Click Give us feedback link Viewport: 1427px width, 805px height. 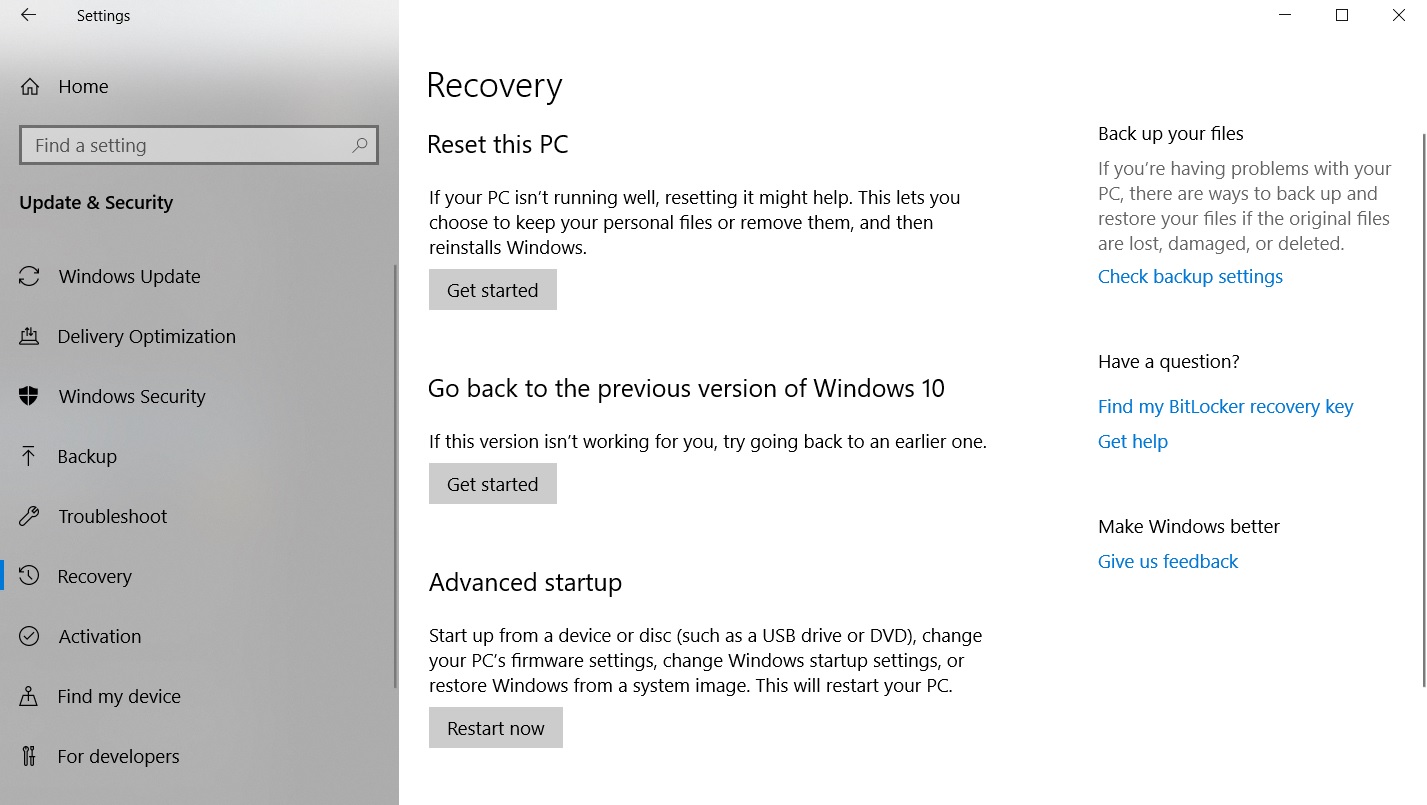(x=1167, y=562)
